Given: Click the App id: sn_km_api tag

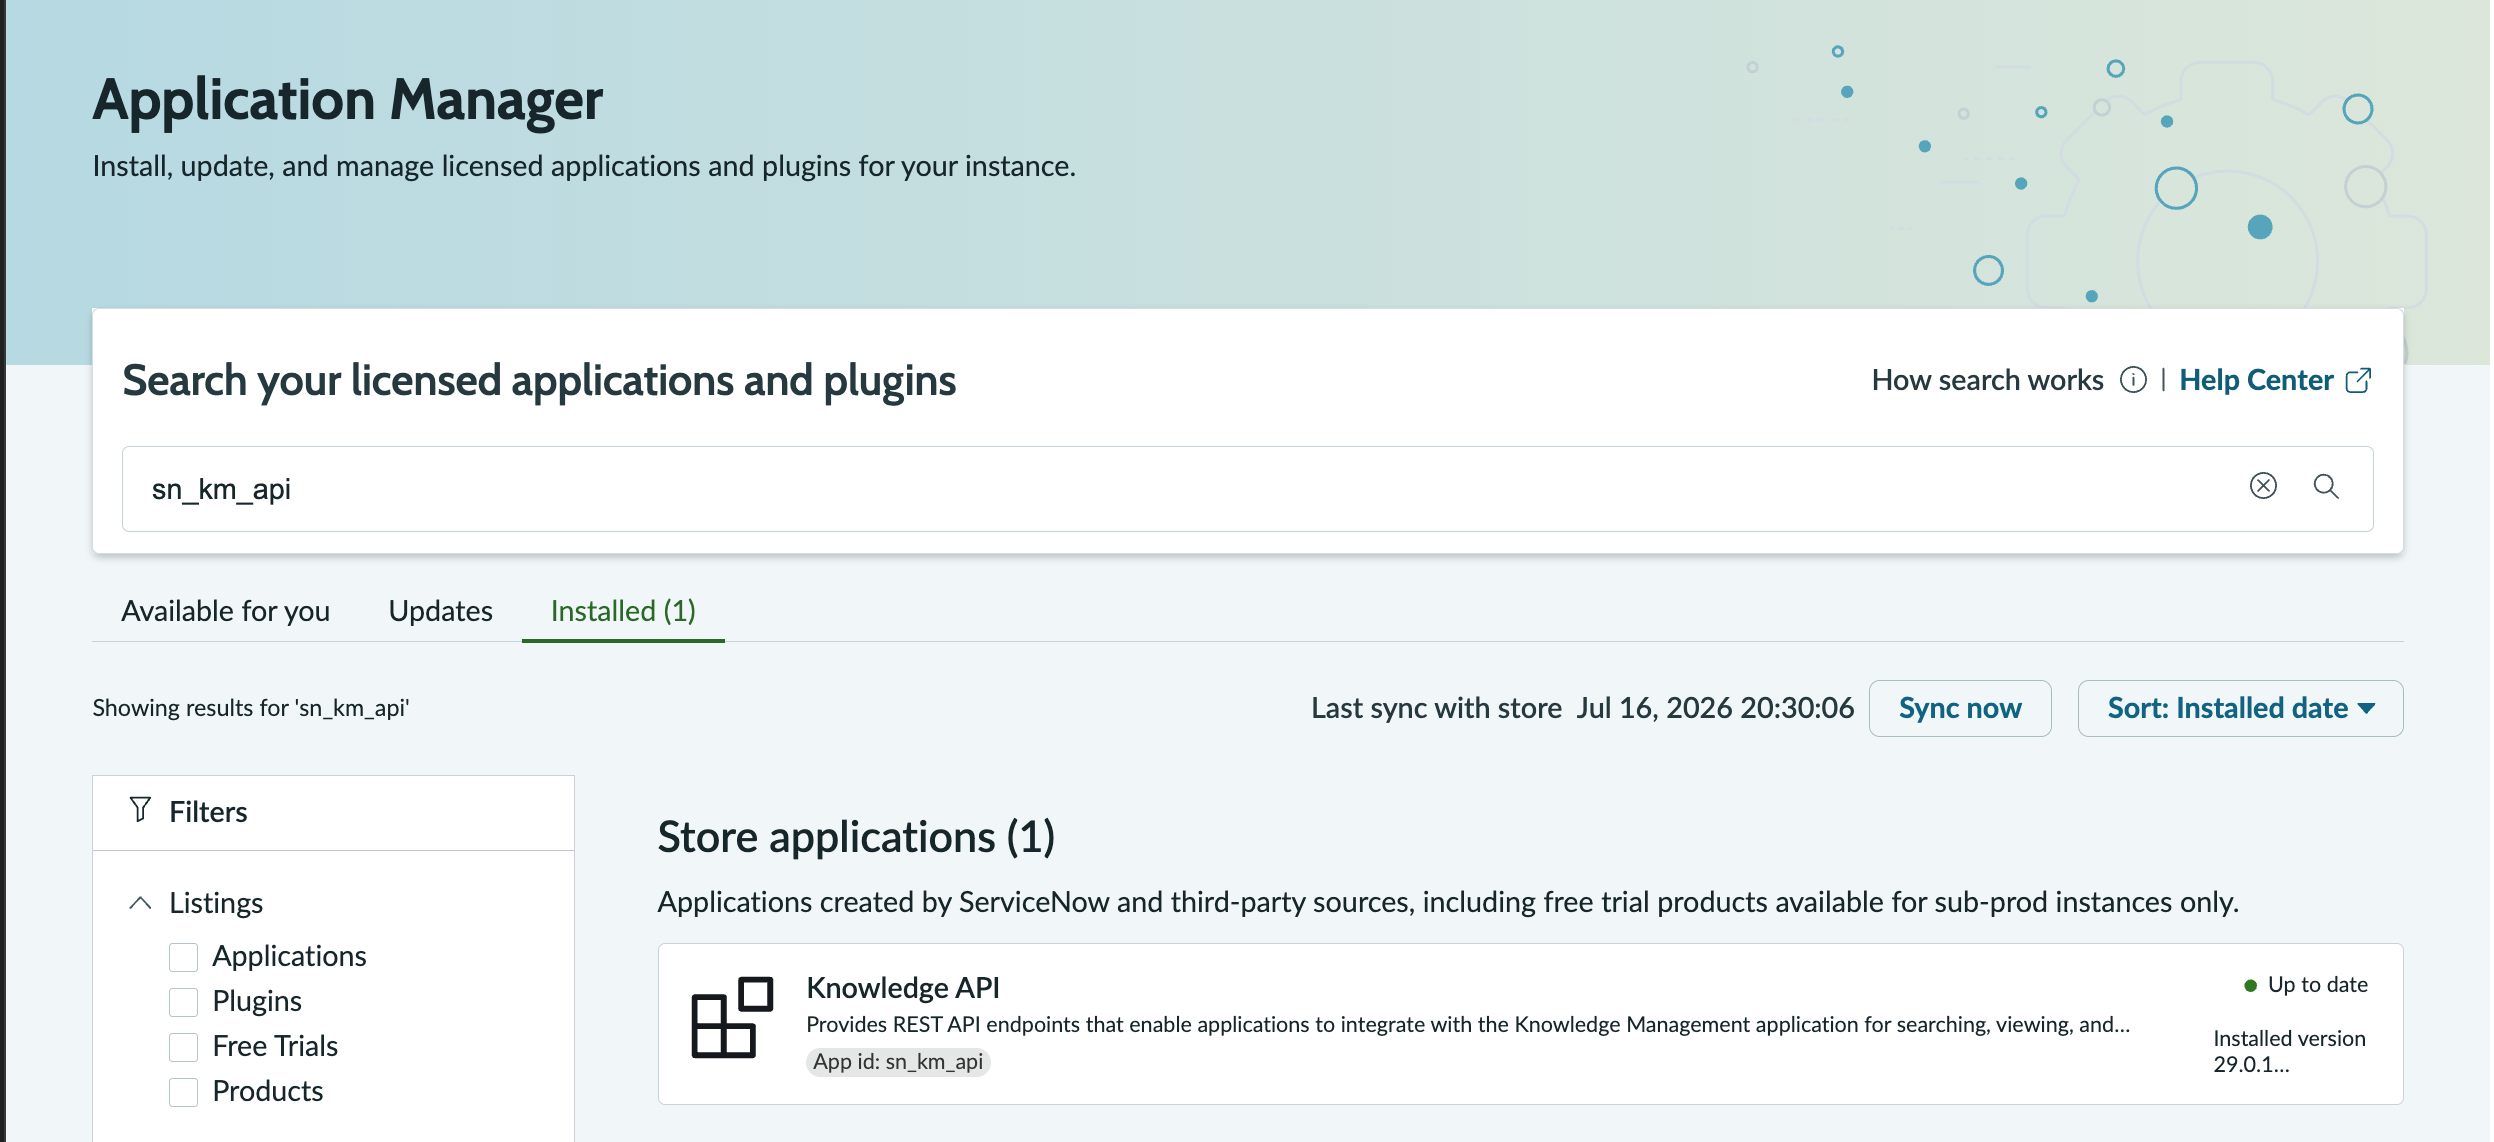Looking at the screenshot, I should (x=898, y=1062).
